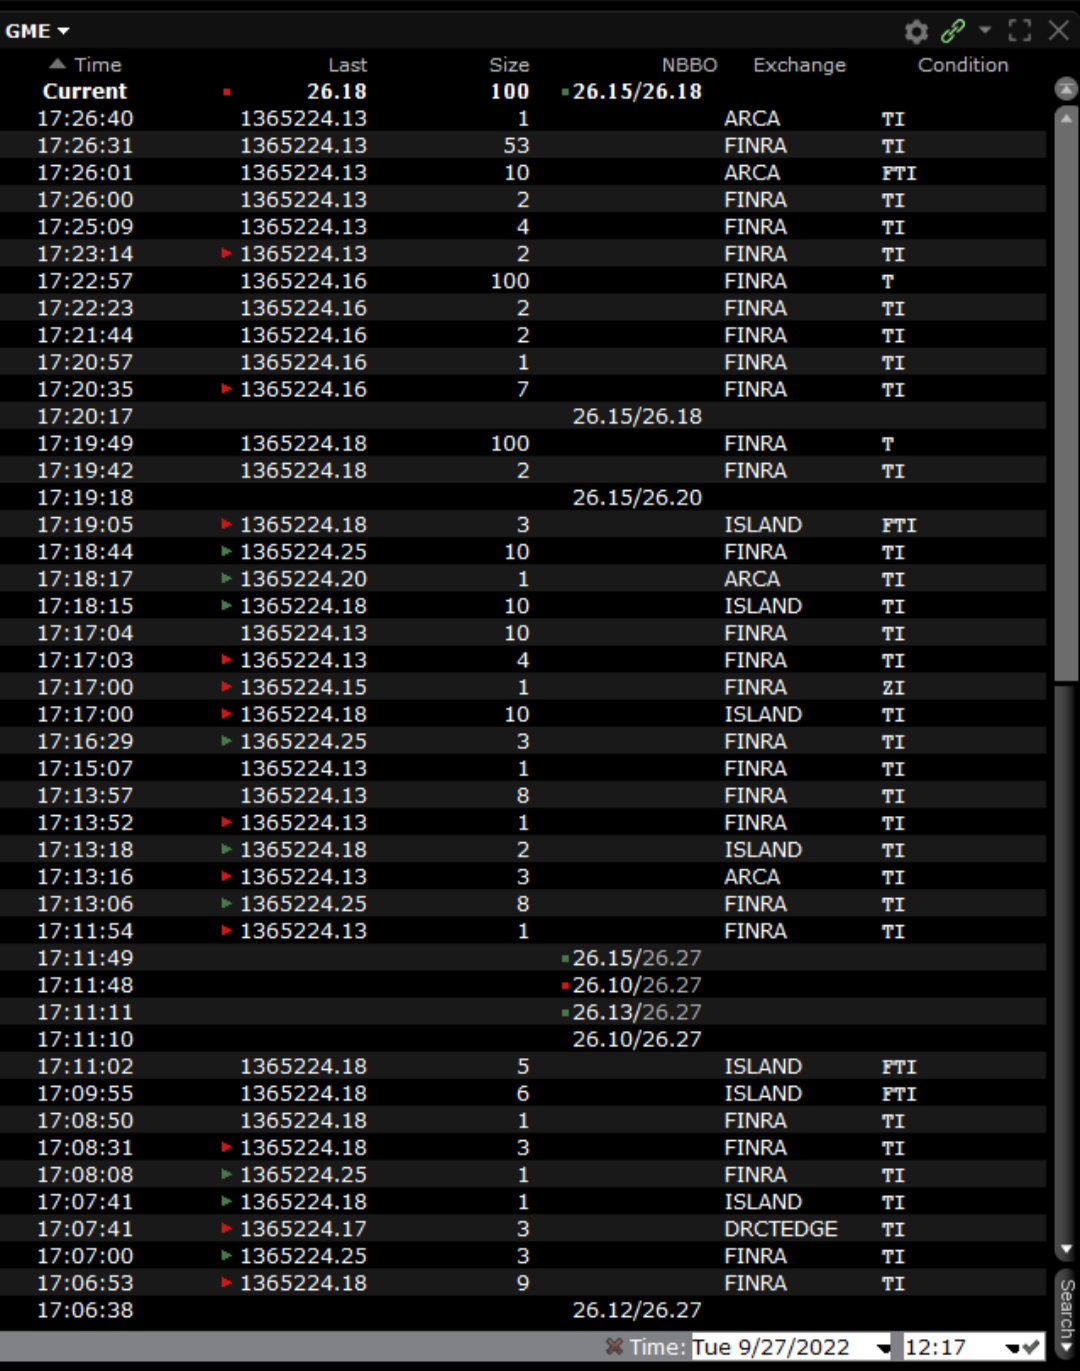Click the 26.15/26.20 quote at 17:19:18

pyautogui.click(x=637, y=497)
